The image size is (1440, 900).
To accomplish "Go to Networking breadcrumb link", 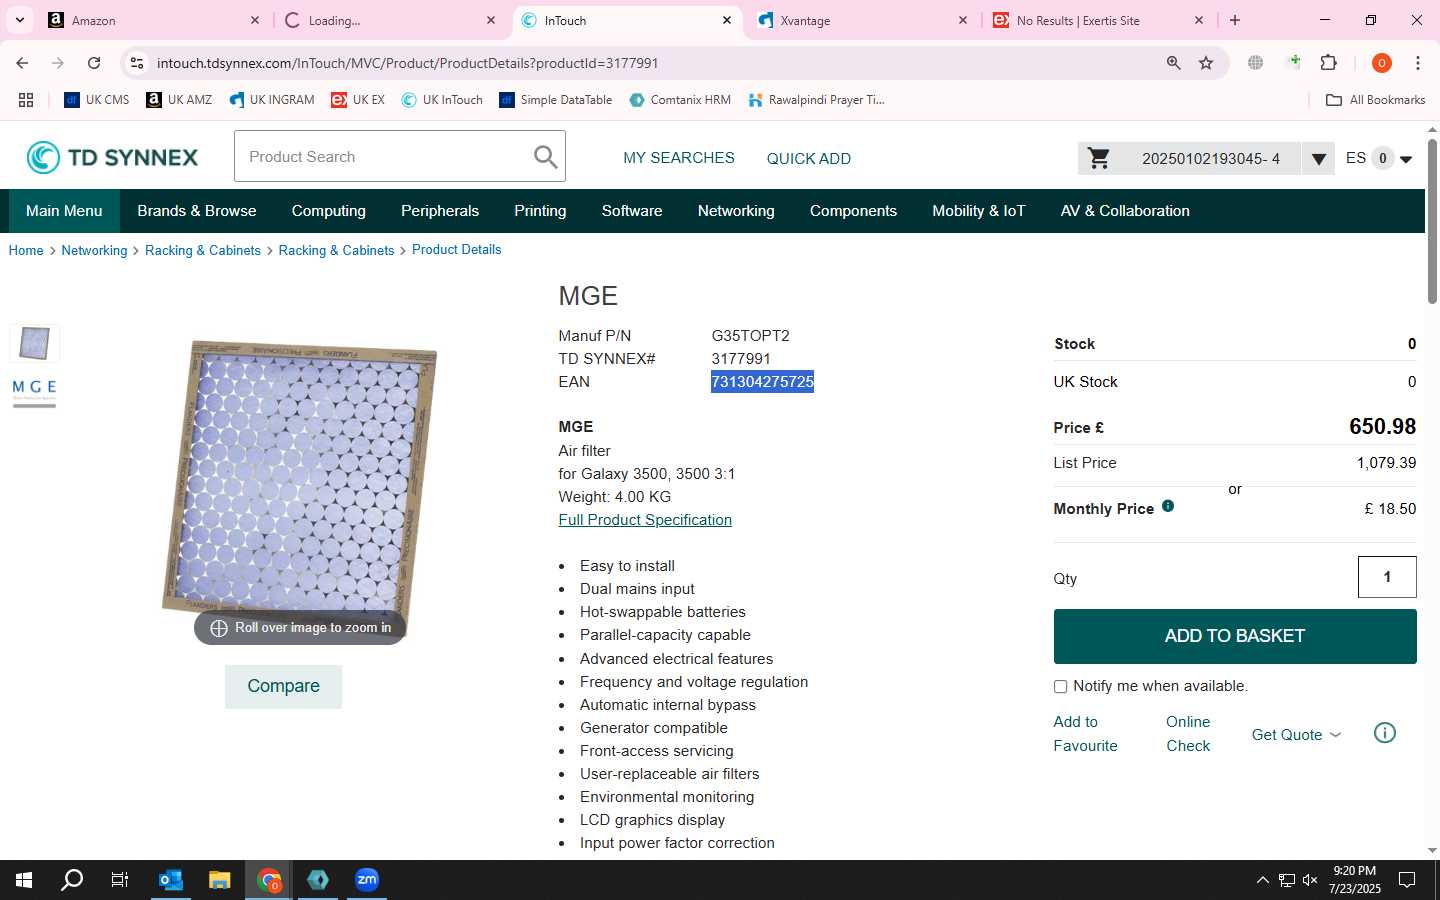I will pyautogui.click(x=94, y=251).
